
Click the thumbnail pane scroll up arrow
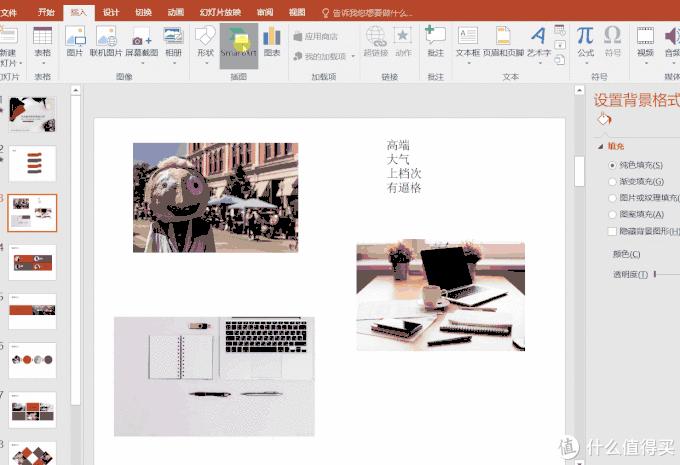(75, 90)
